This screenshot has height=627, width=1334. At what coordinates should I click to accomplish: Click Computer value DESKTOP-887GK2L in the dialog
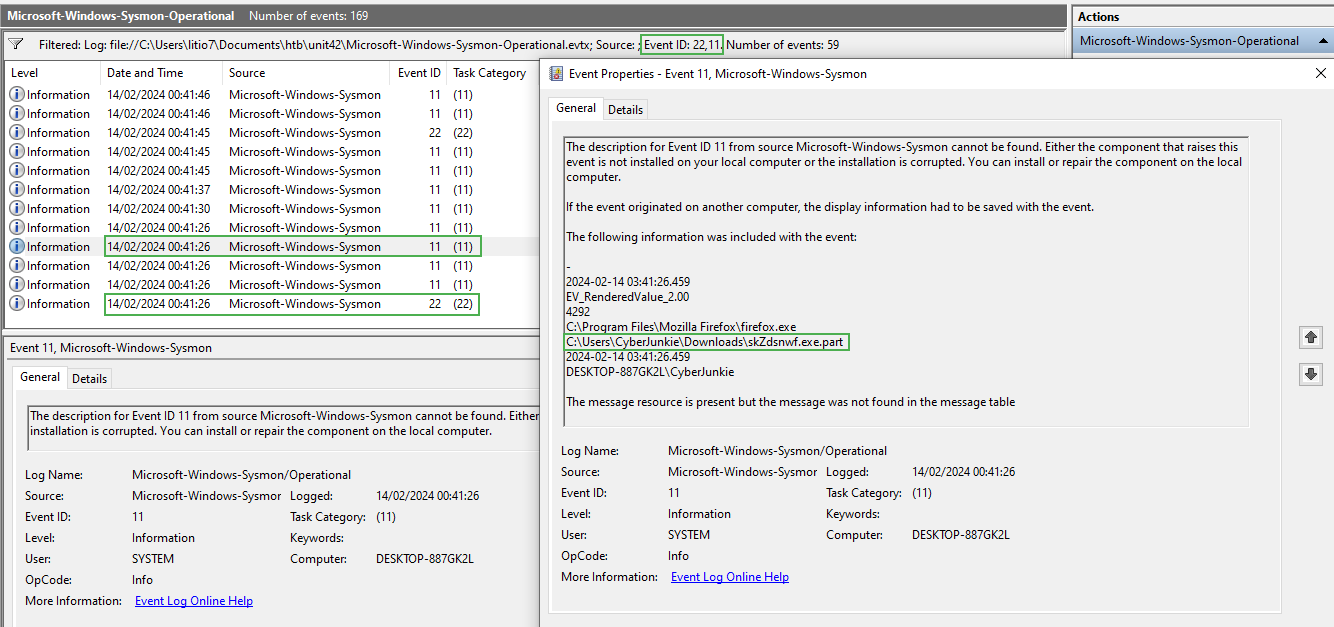pos(961,535)
